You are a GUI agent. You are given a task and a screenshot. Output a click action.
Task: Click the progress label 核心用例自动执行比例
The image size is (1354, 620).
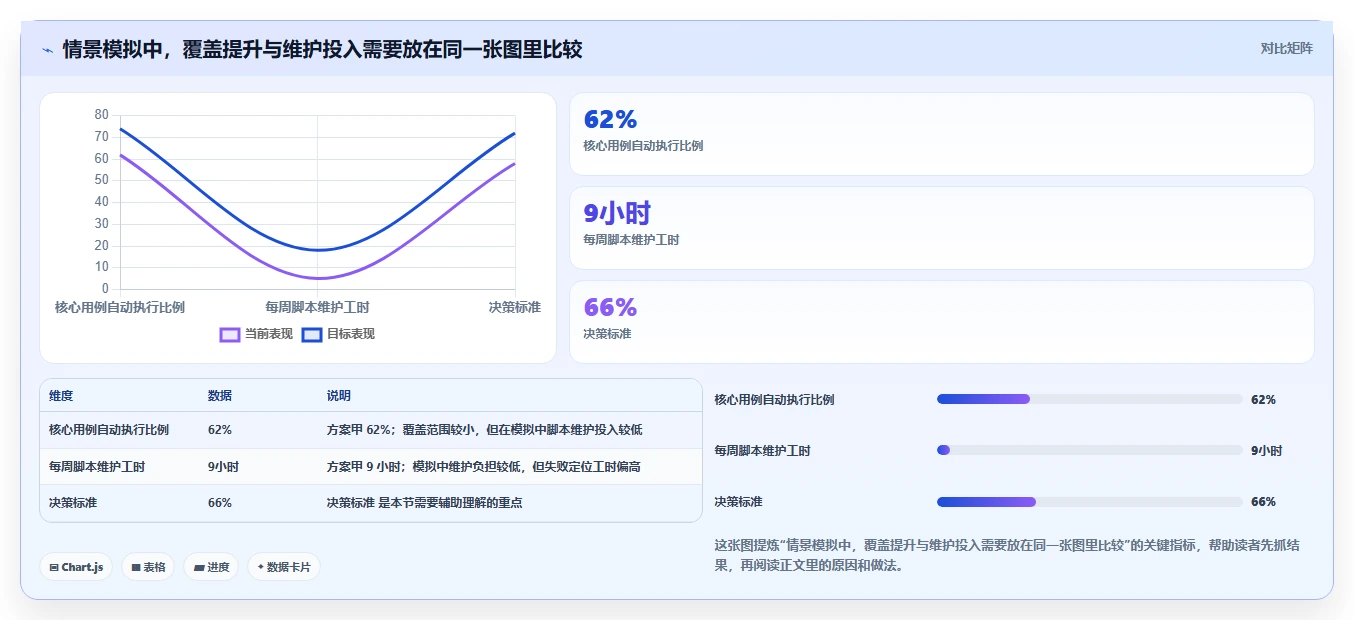coord(774,400)
